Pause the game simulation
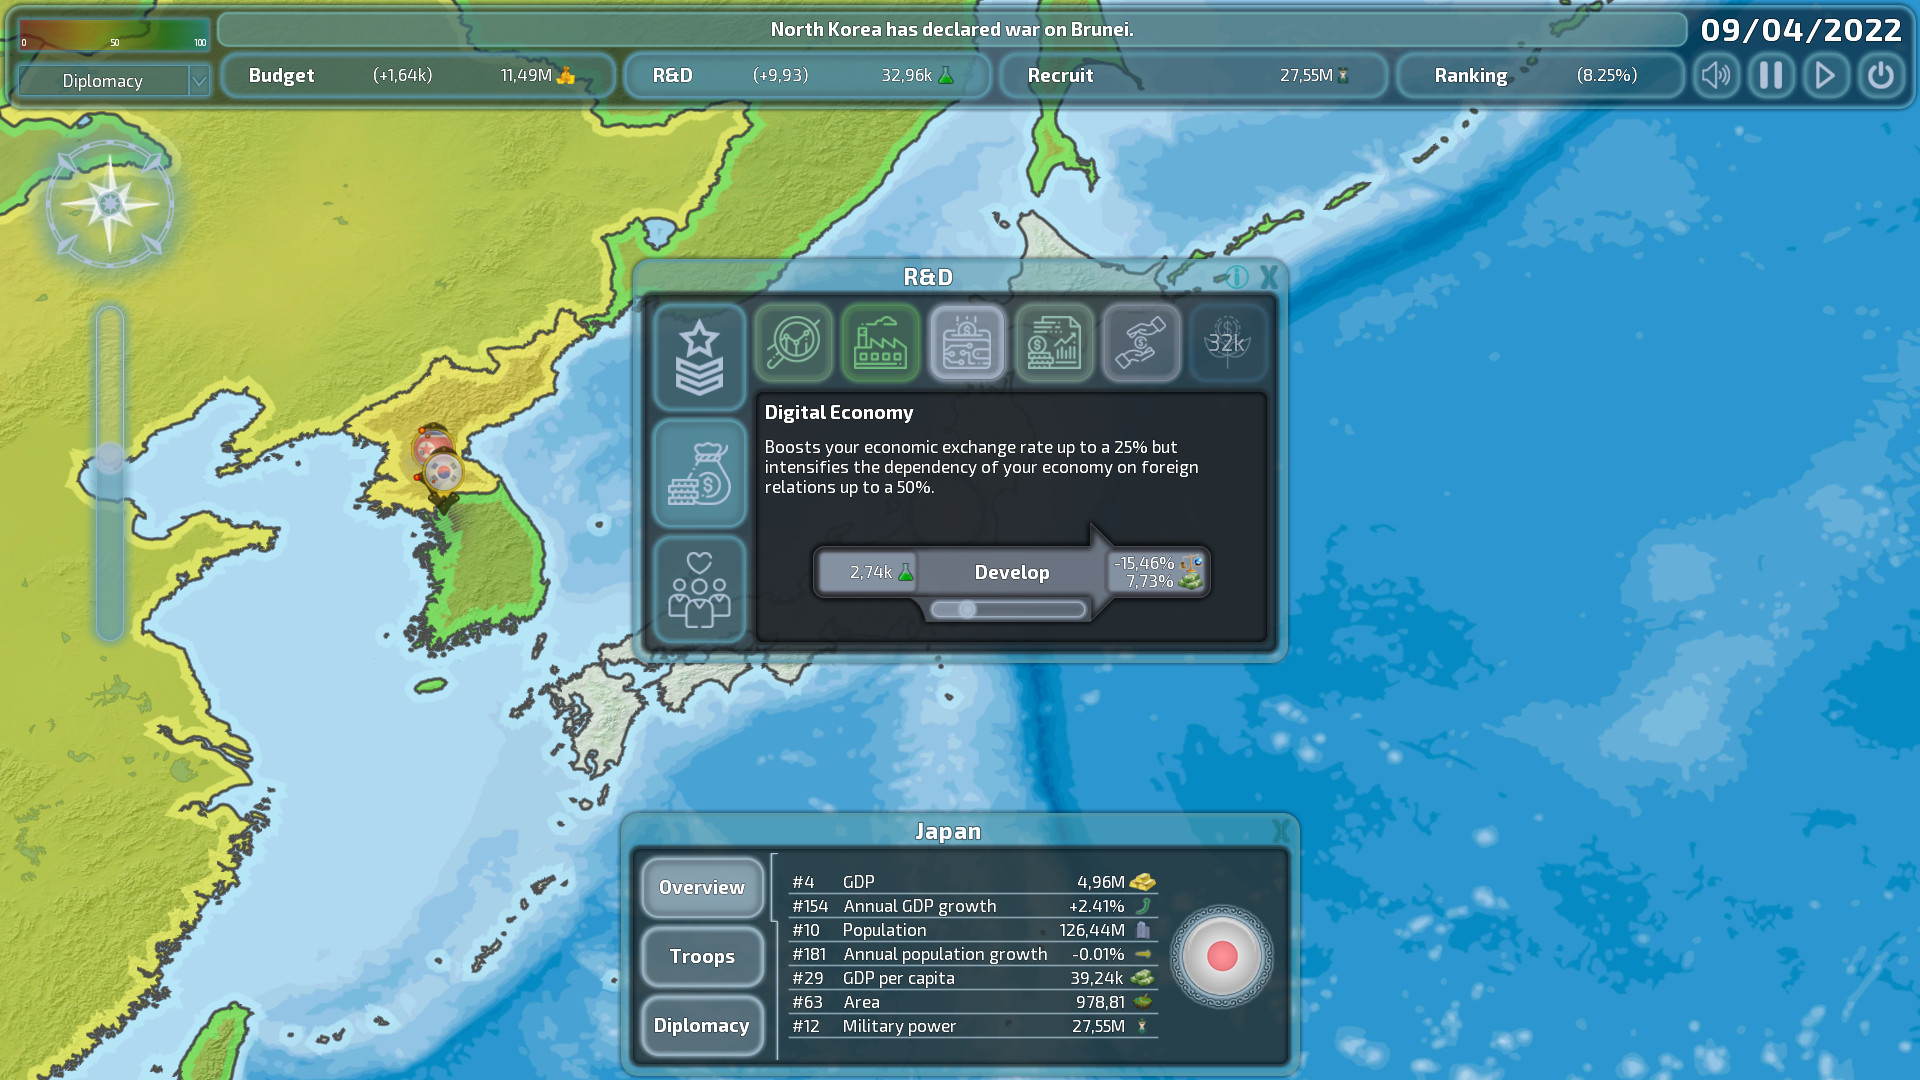The image size is (1920, 1080). 1771,75
